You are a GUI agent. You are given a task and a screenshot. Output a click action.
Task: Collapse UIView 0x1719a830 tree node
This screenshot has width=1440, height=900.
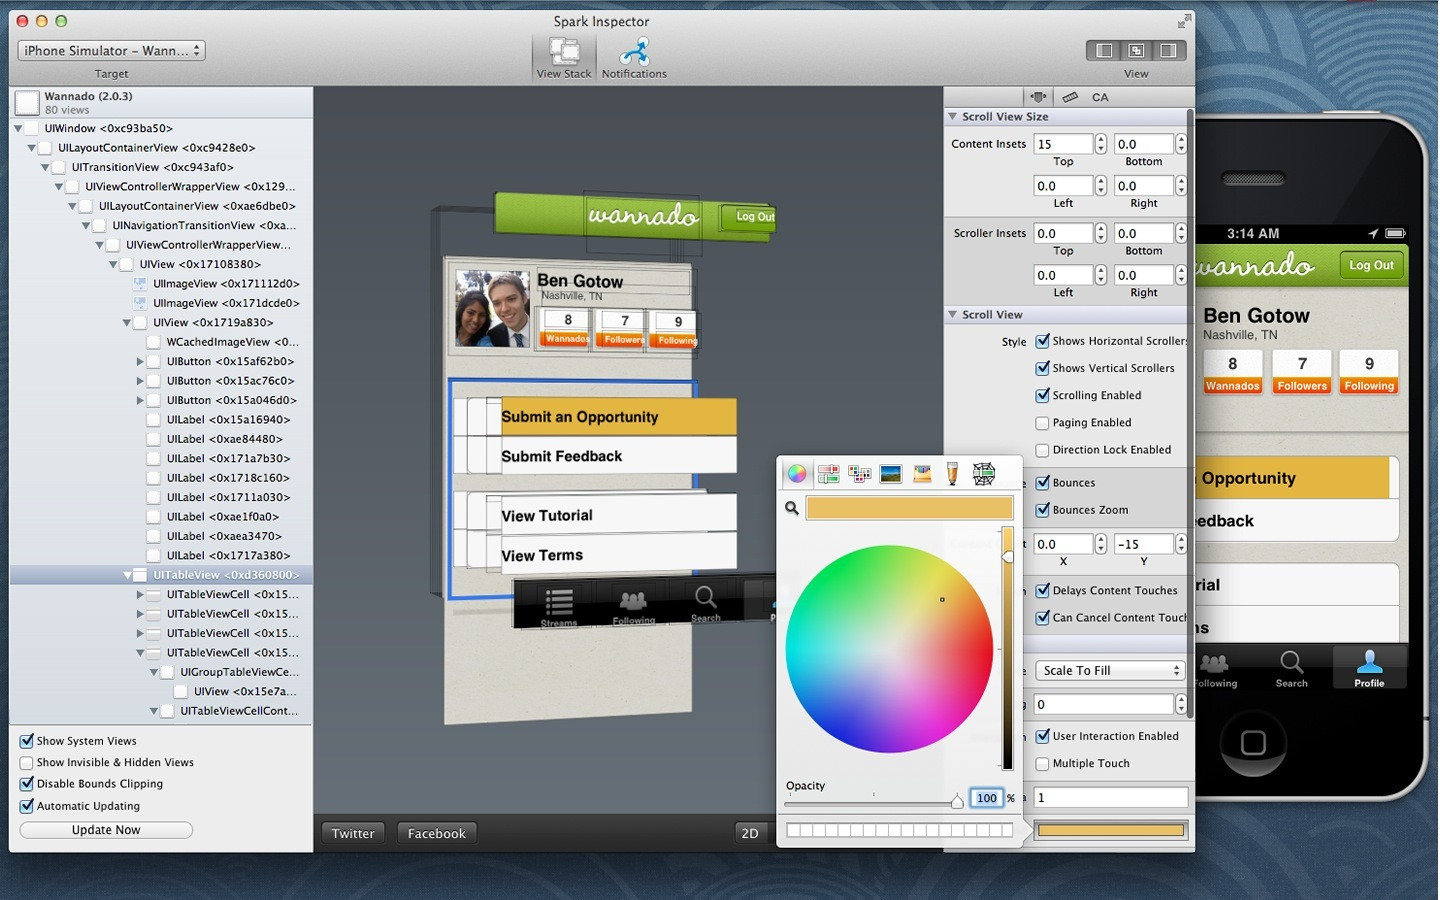[x=127, y=323]
